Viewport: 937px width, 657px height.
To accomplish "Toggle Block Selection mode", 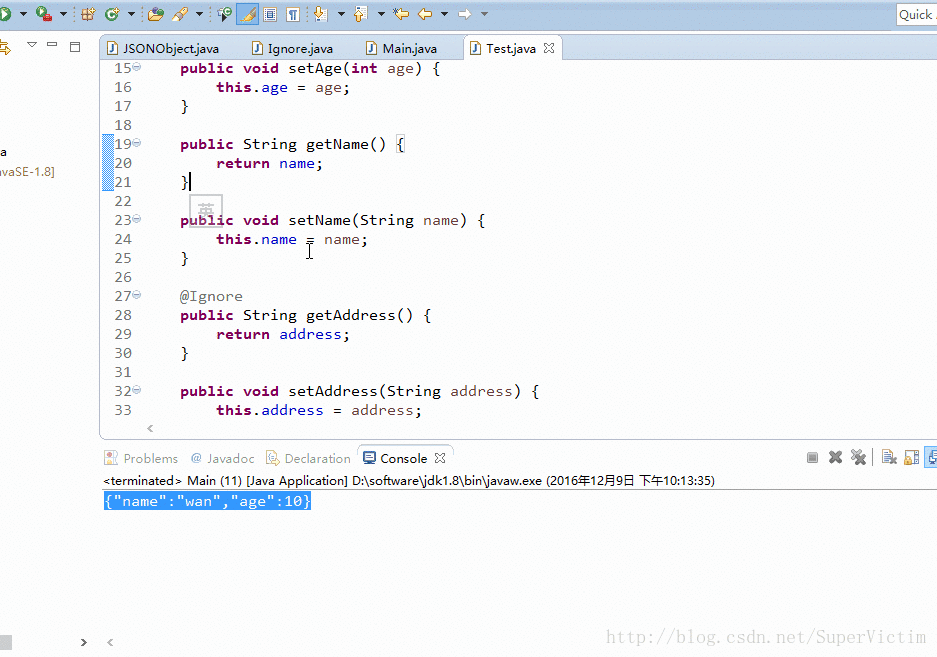I will coord(270,14).
